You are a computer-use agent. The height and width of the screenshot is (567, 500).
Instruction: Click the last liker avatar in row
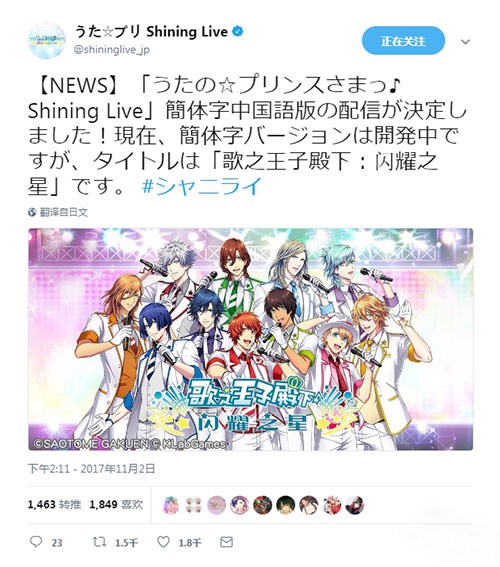point(355,505)
